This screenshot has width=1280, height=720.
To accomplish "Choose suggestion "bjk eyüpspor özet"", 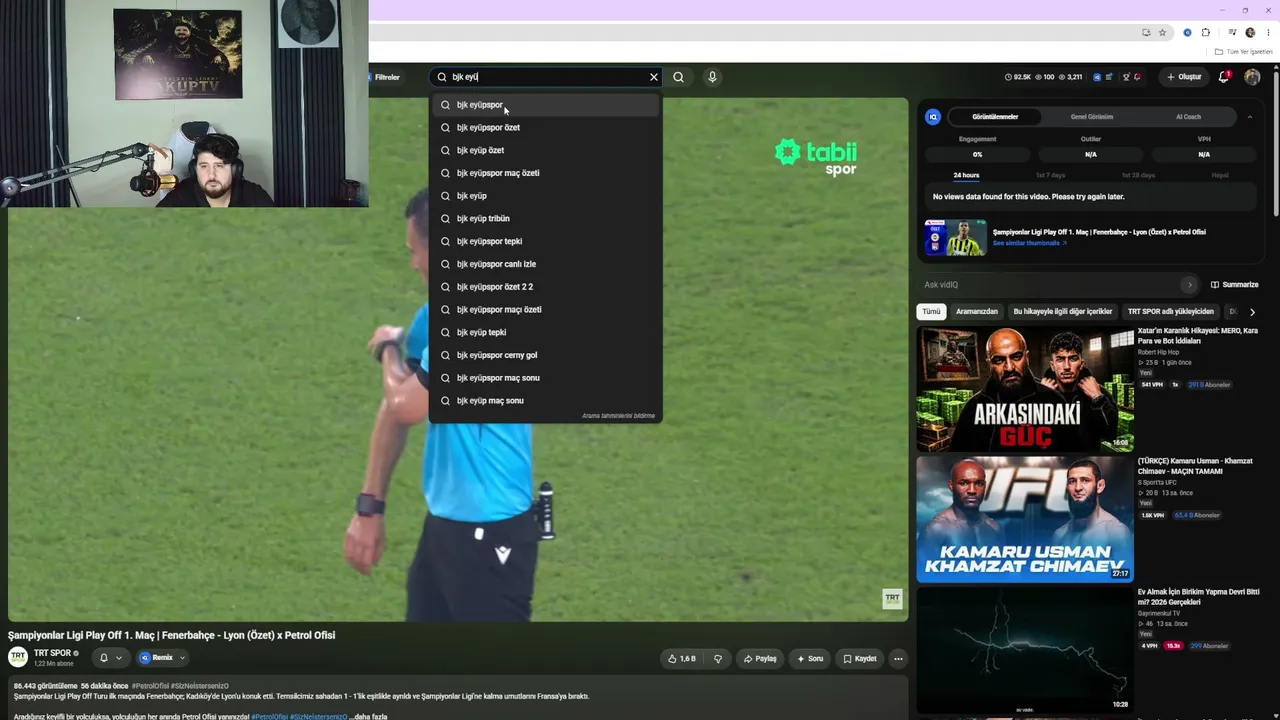I will 546,128.
